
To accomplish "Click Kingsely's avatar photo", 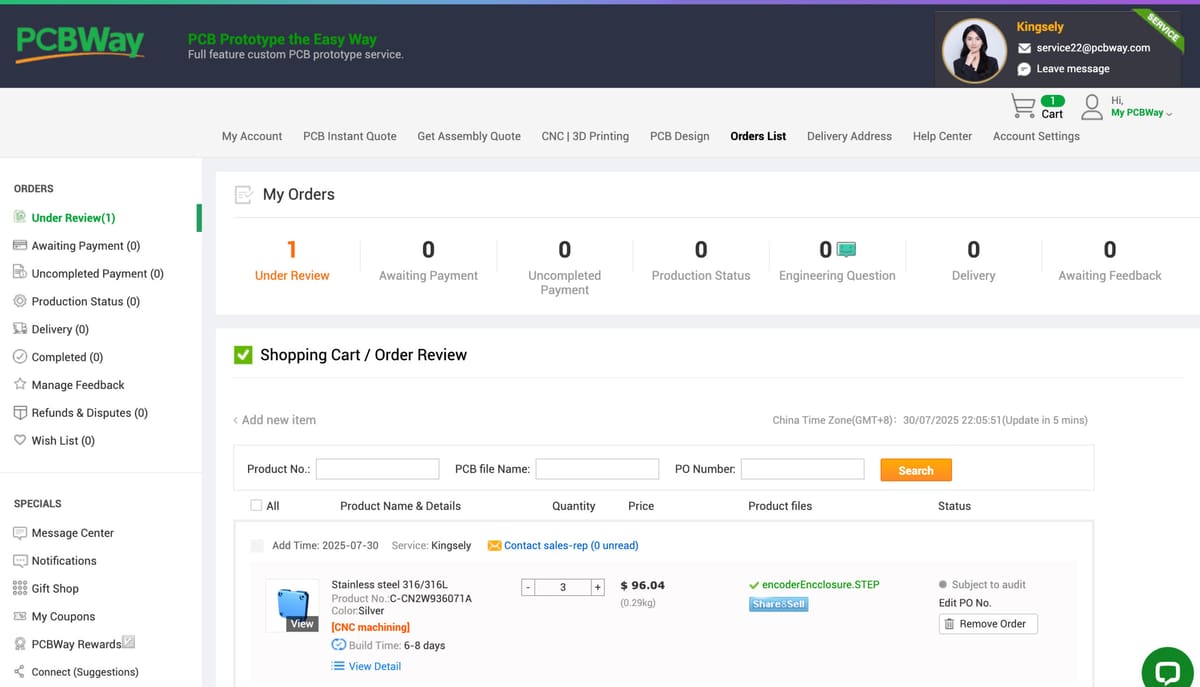I will (973, 50).
